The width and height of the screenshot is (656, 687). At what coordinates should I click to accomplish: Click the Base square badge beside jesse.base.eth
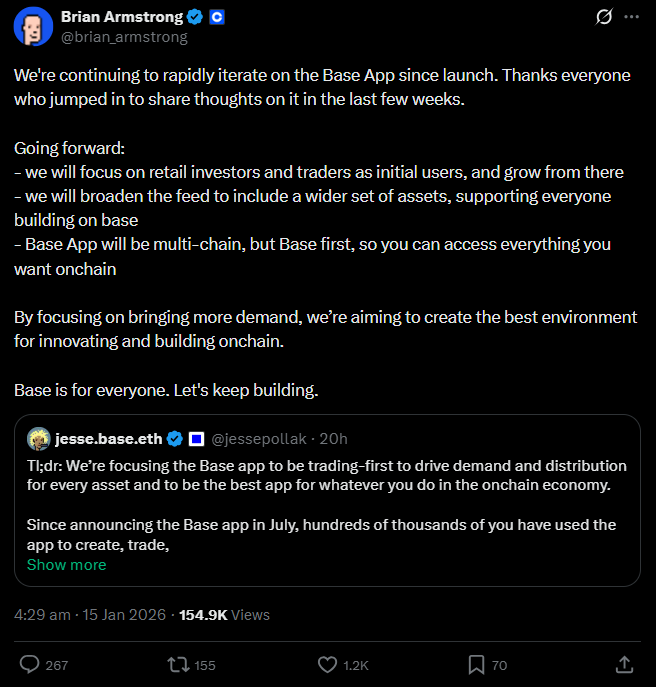click(x=196, y=439)
